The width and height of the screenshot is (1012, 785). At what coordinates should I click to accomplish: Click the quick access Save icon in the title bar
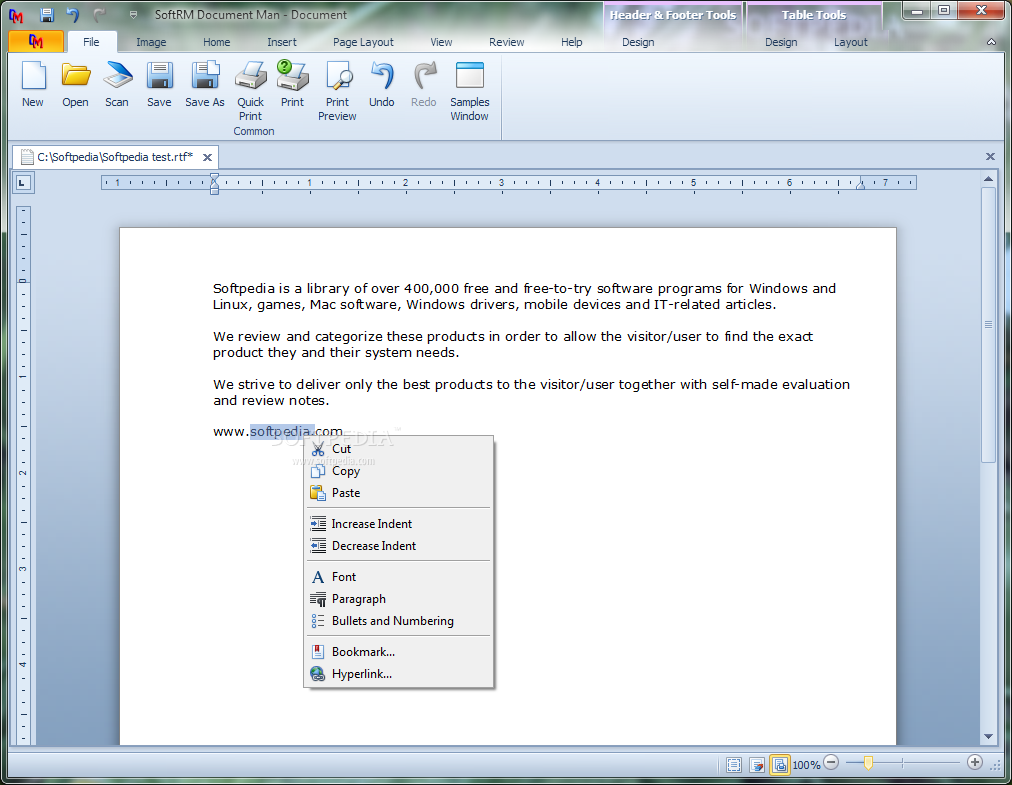(x=46, y=15)
